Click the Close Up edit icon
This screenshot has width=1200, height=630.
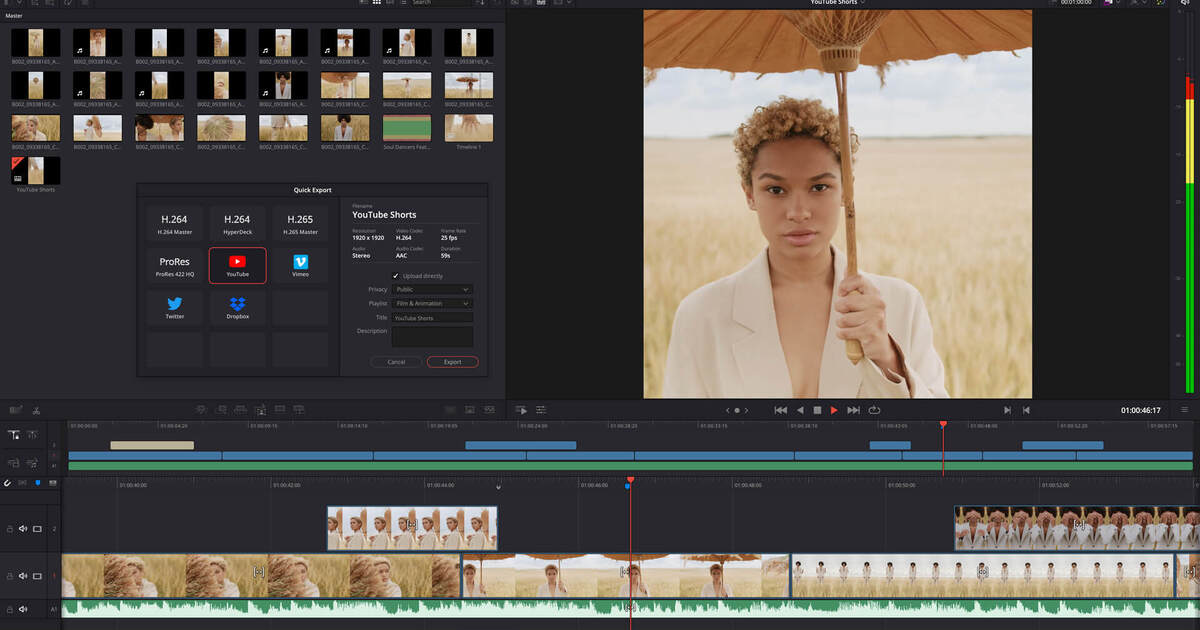coord(261,410)
